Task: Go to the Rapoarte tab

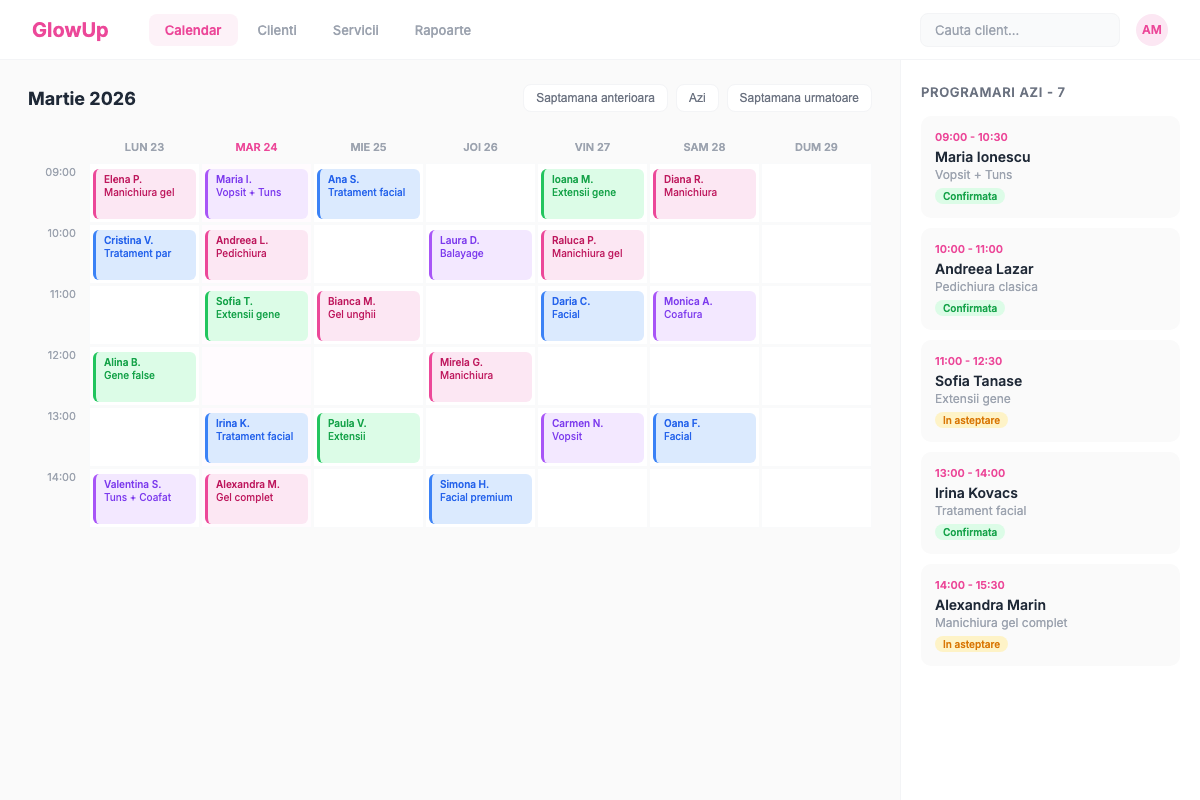Action: pos(442,30)
